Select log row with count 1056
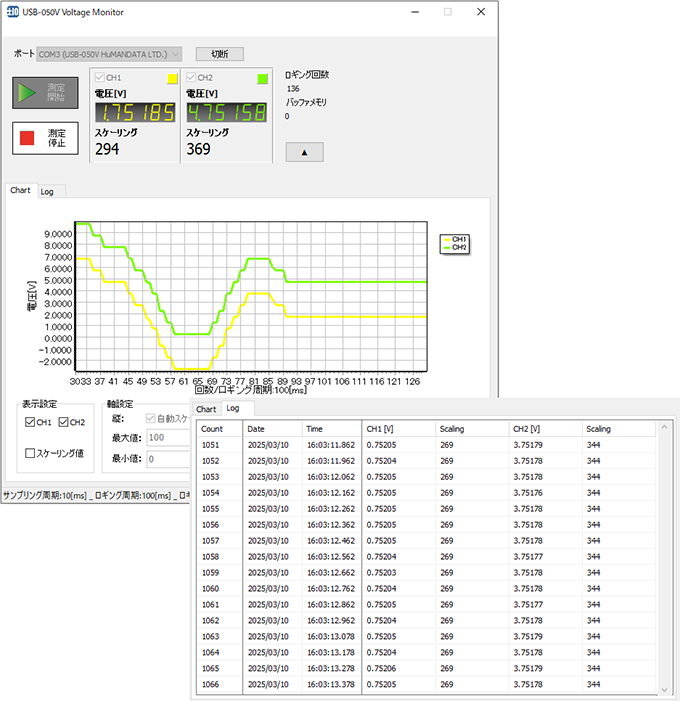 (x=427, y=525)
